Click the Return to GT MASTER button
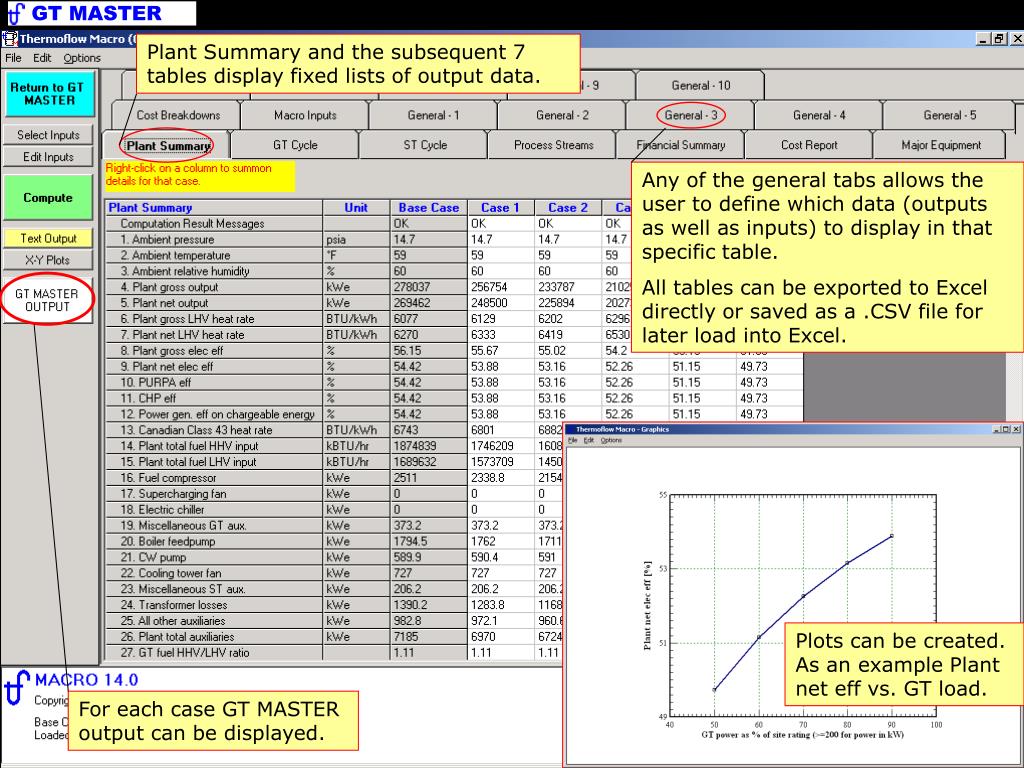Image resolution: width=1024 pixels, height=768 pixels. click(50, 94)
